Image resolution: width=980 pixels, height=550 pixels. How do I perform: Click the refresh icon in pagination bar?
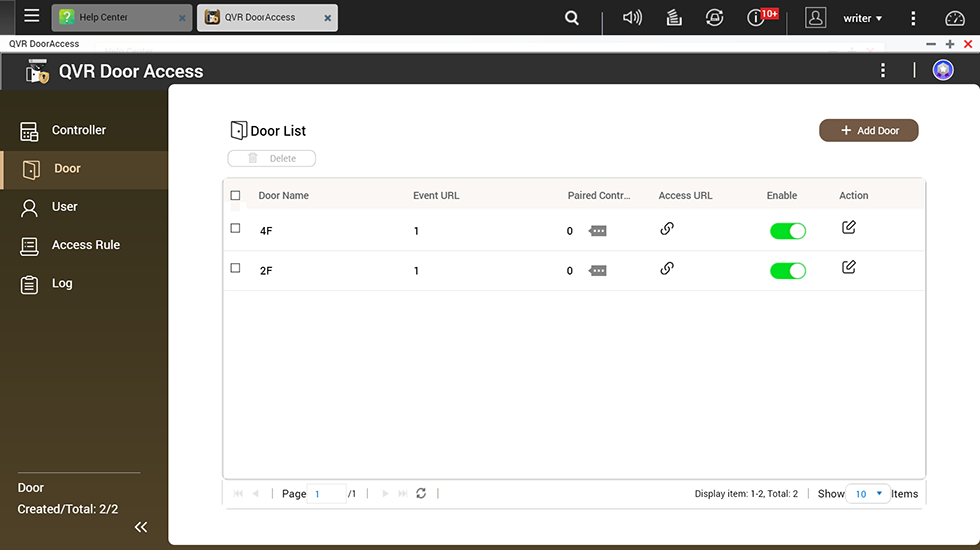421,493
